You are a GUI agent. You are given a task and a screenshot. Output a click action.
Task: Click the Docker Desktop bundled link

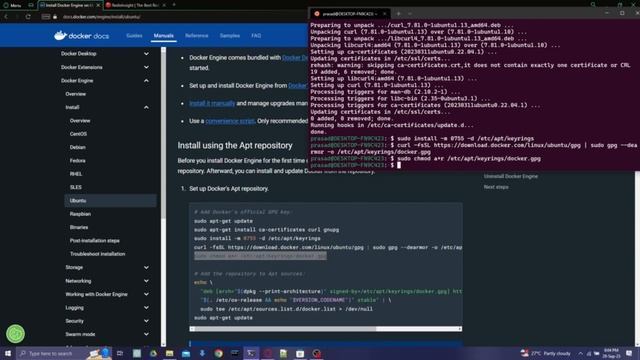click(295, 58)
